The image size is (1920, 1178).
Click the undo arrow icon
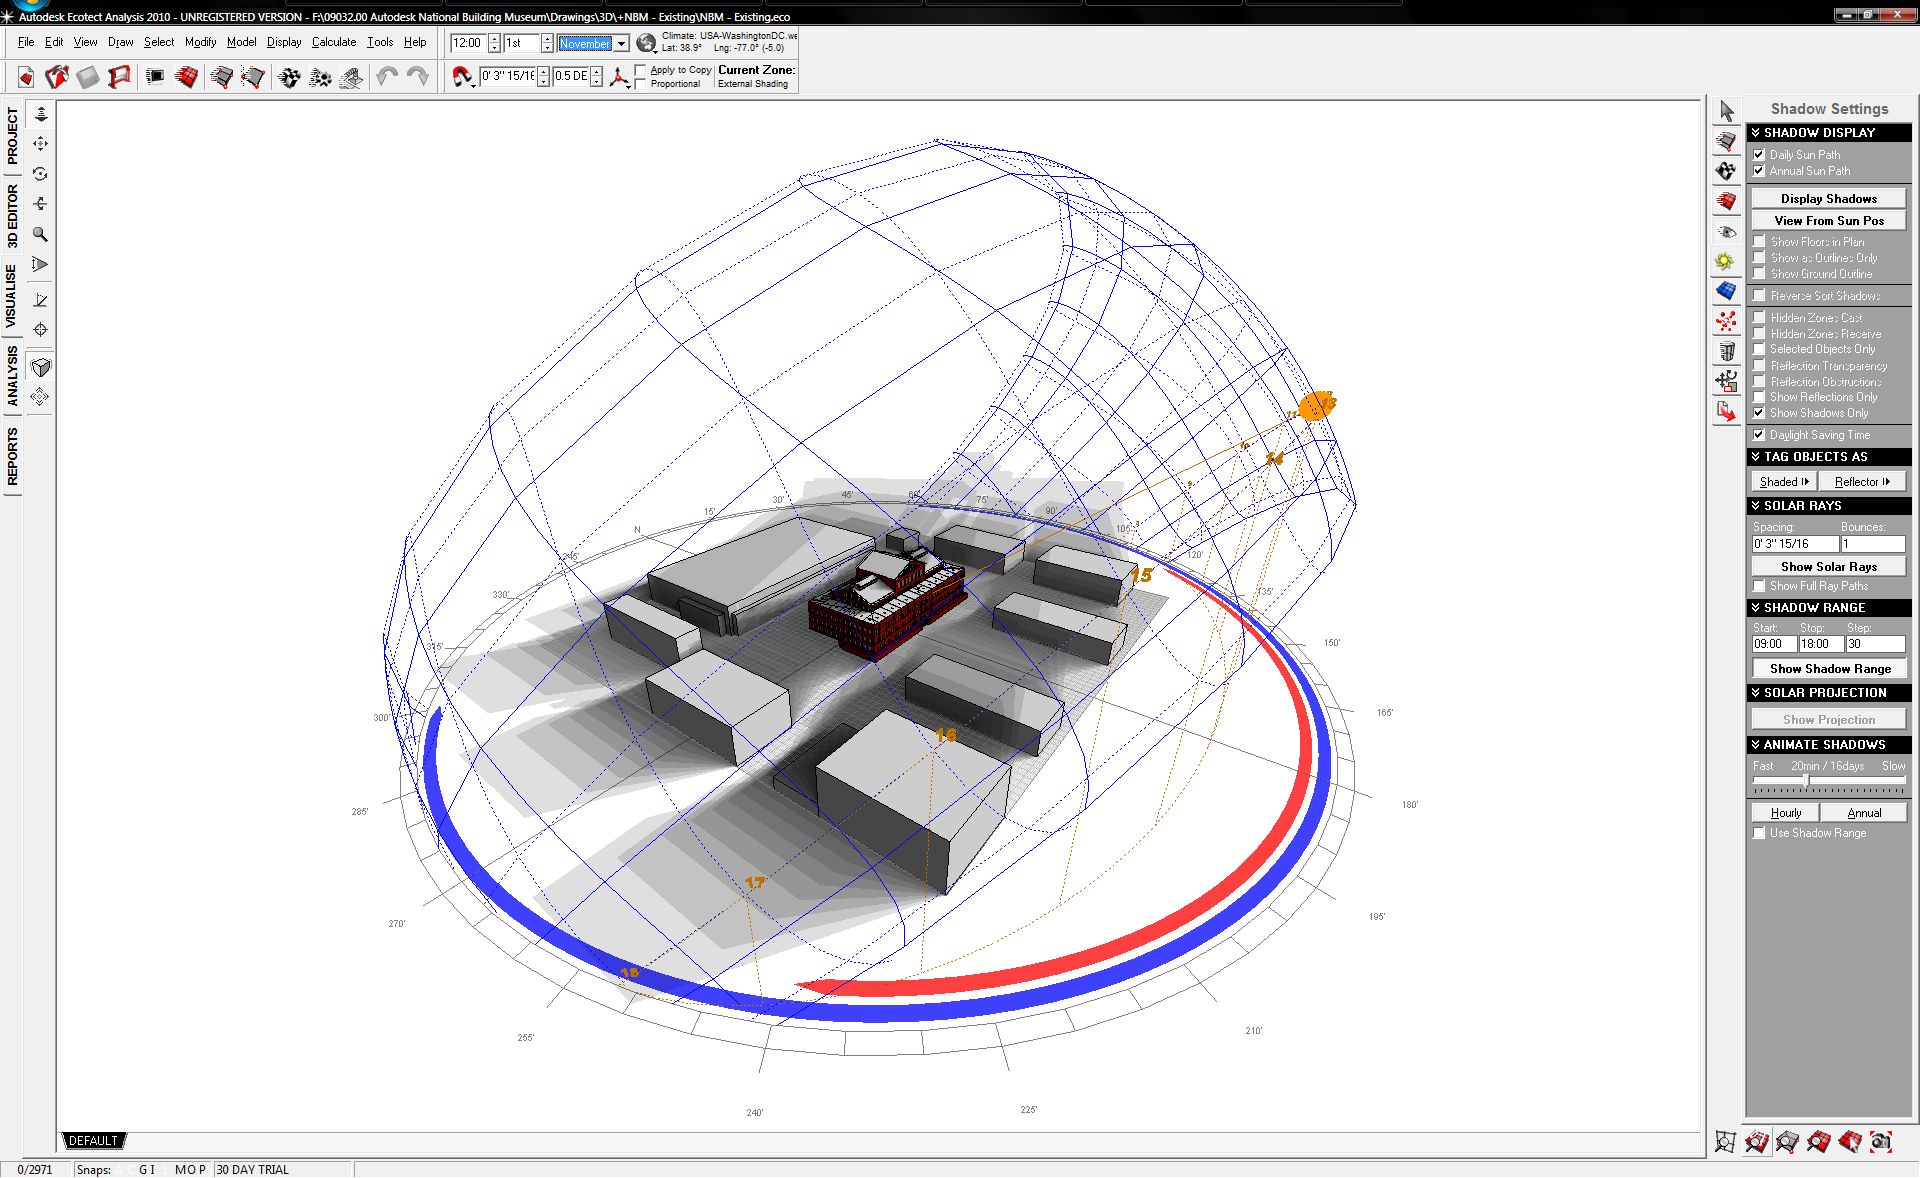pyautogui.click(x=387, y=76)
